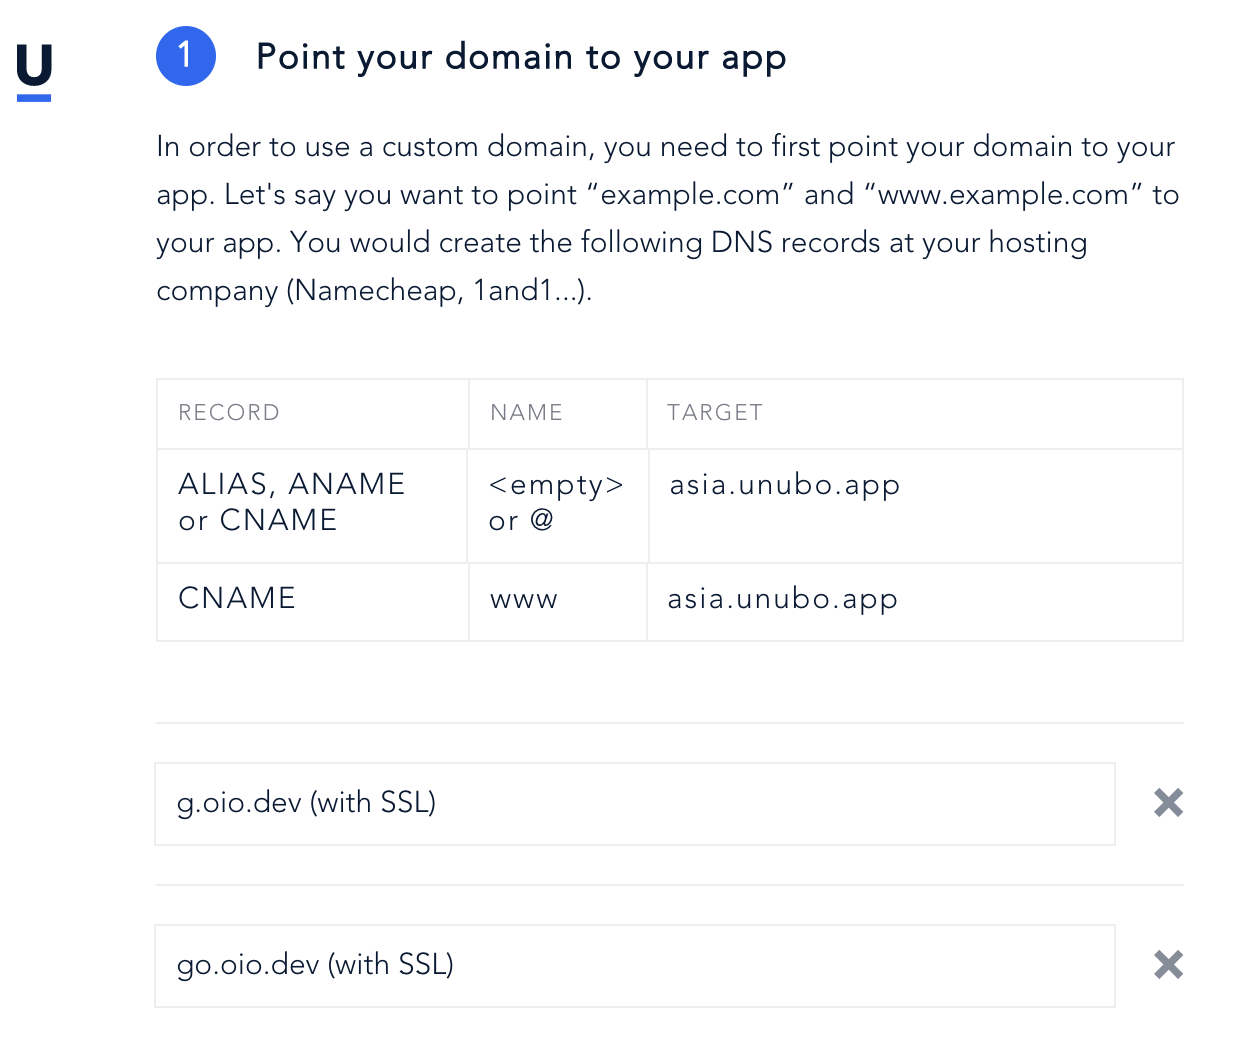Viewport: 1250px width, 1038px height.
Task: Select the X icon beside the first domain
Action: [1167, 803]
